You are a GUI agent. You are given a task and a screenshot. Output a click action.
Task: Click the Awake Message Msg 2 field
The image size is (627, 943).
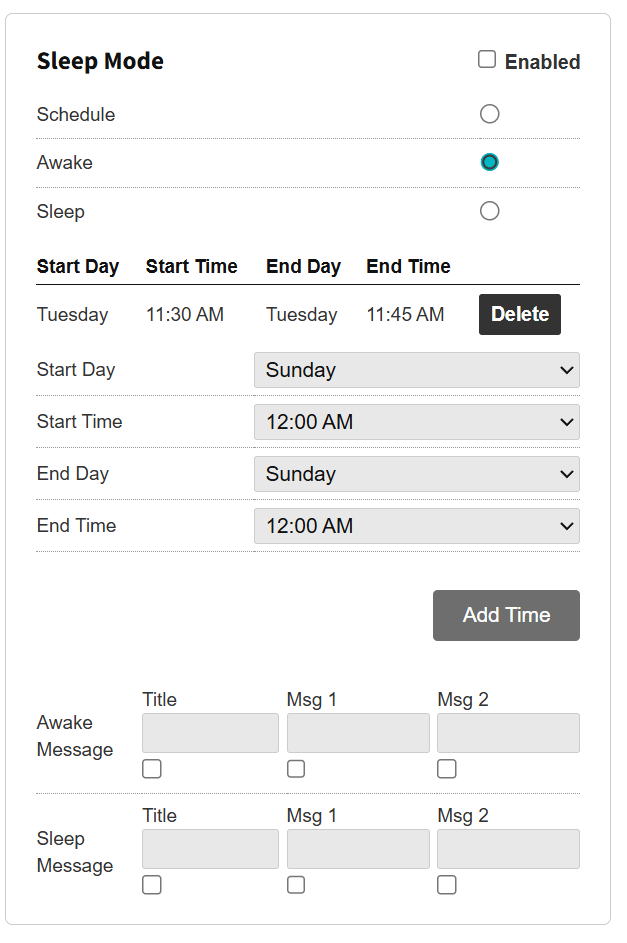click(x=508, y=733)
